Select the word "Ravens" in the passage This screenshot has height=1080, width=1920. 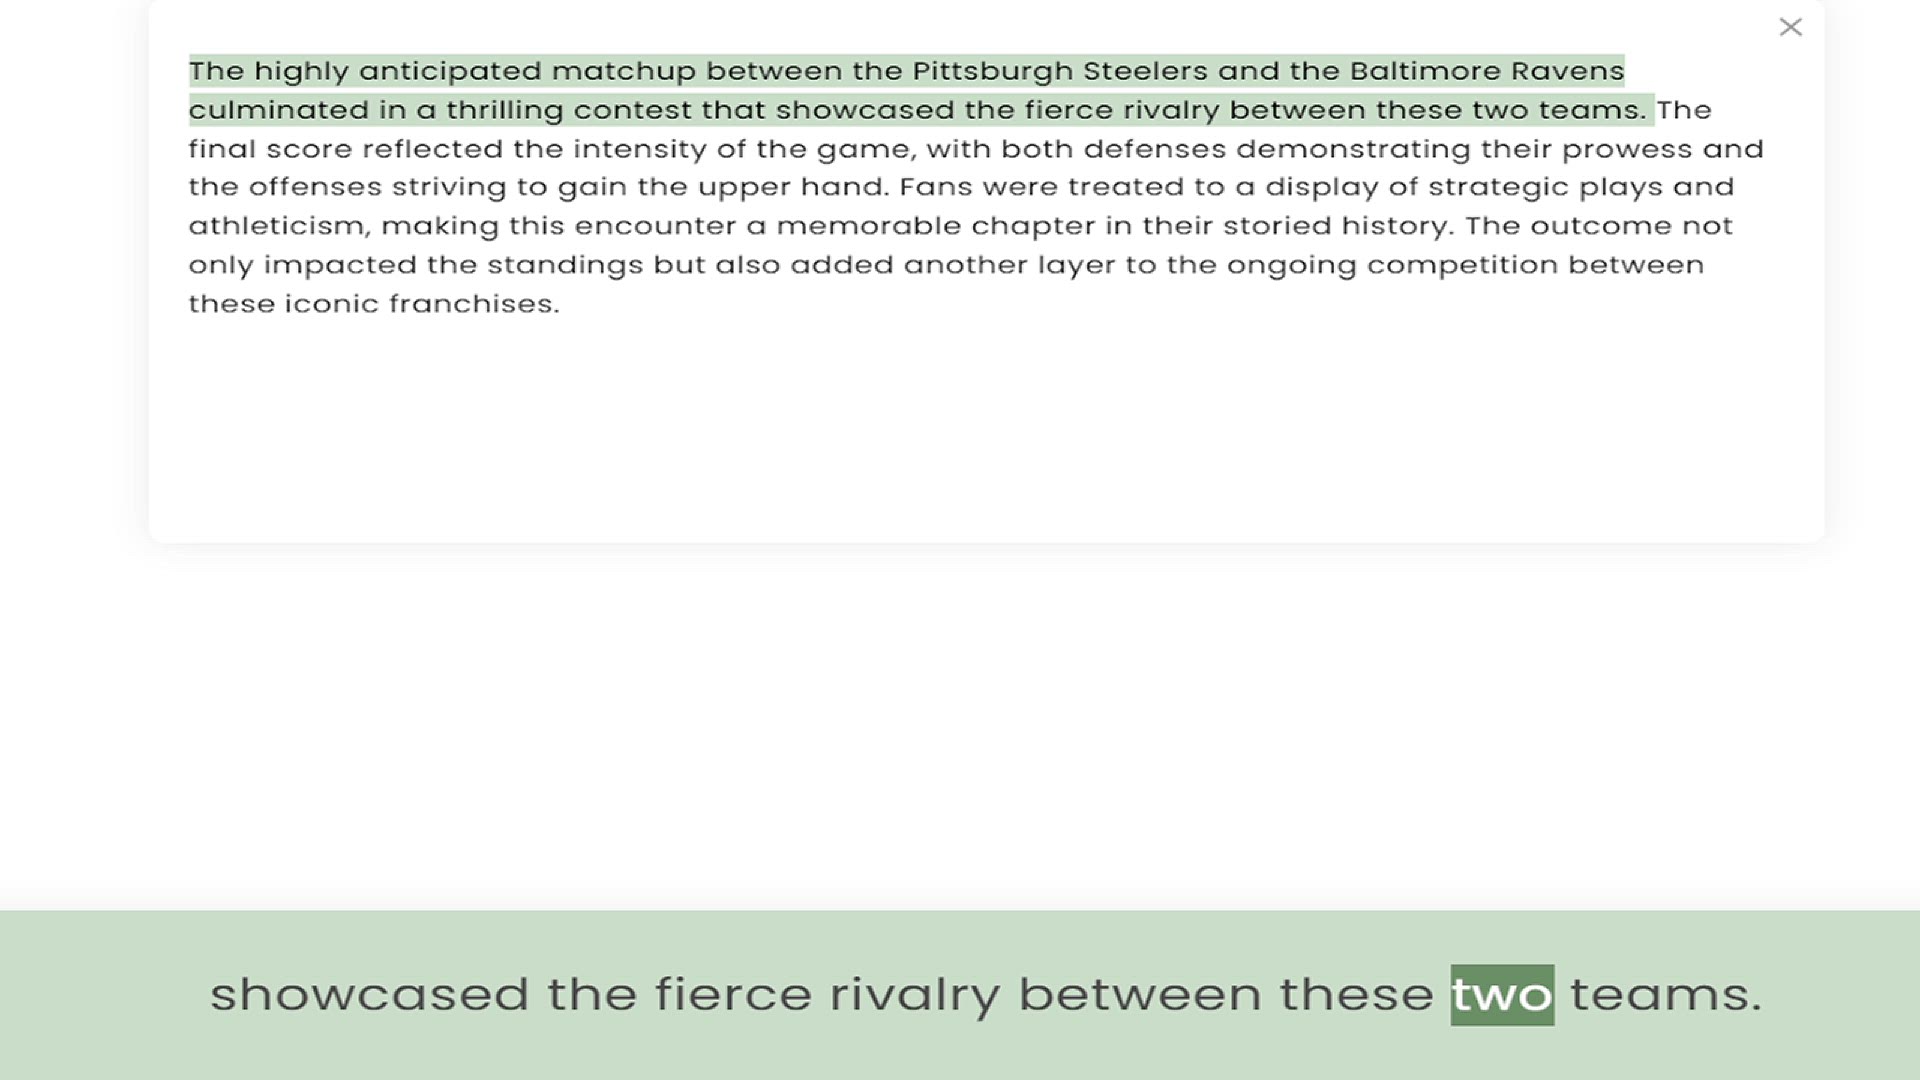click(x=1567, y=71)
